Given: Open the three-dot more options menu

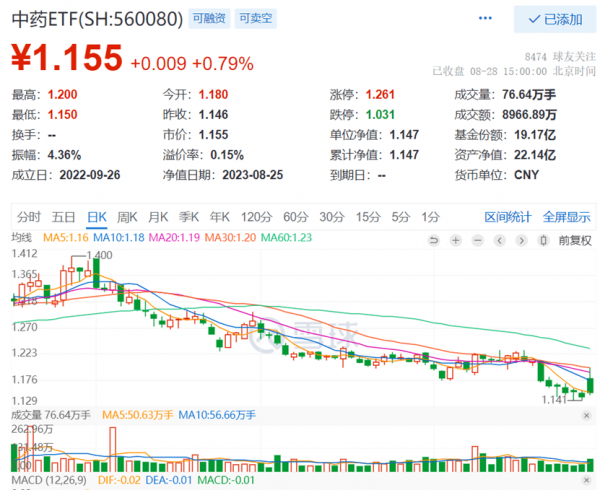Looking at the screenshot, I should pos(485,18).
